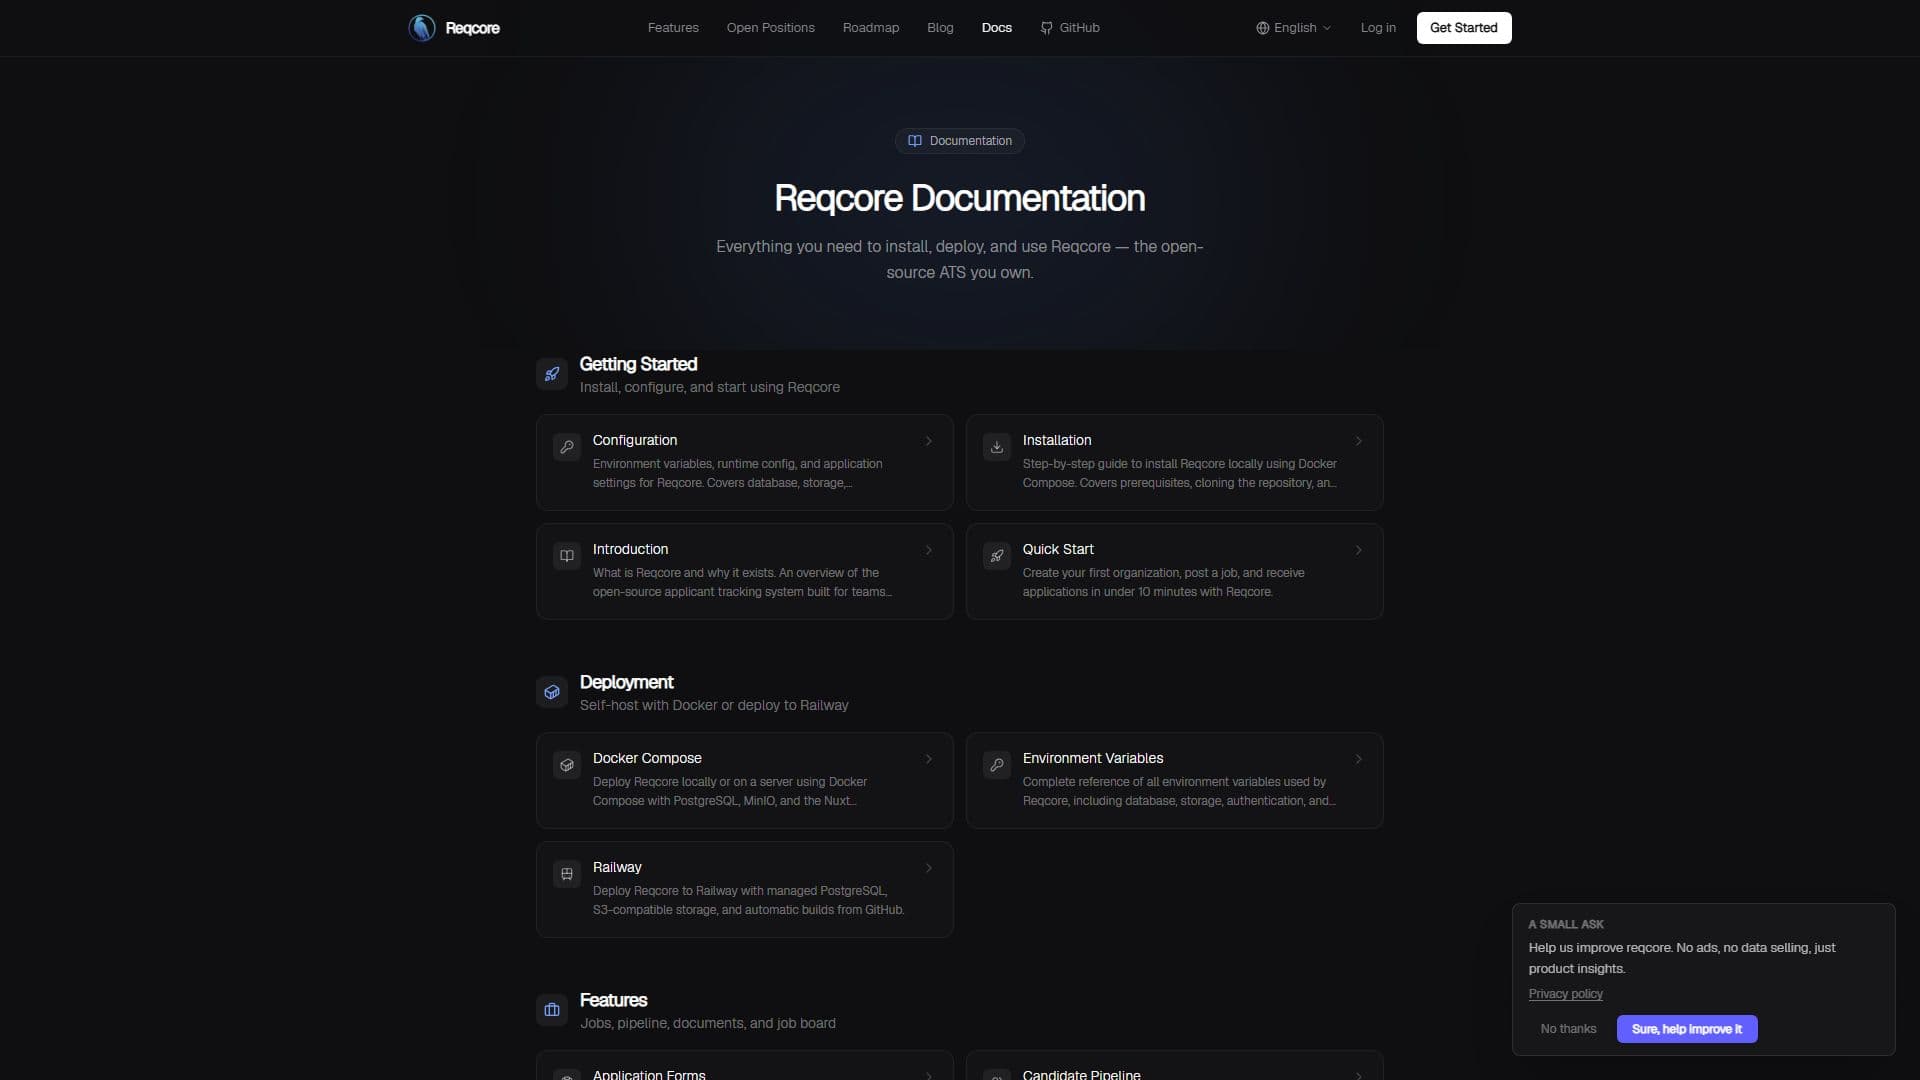Click the rocket icon beside Getting Started

552,374
